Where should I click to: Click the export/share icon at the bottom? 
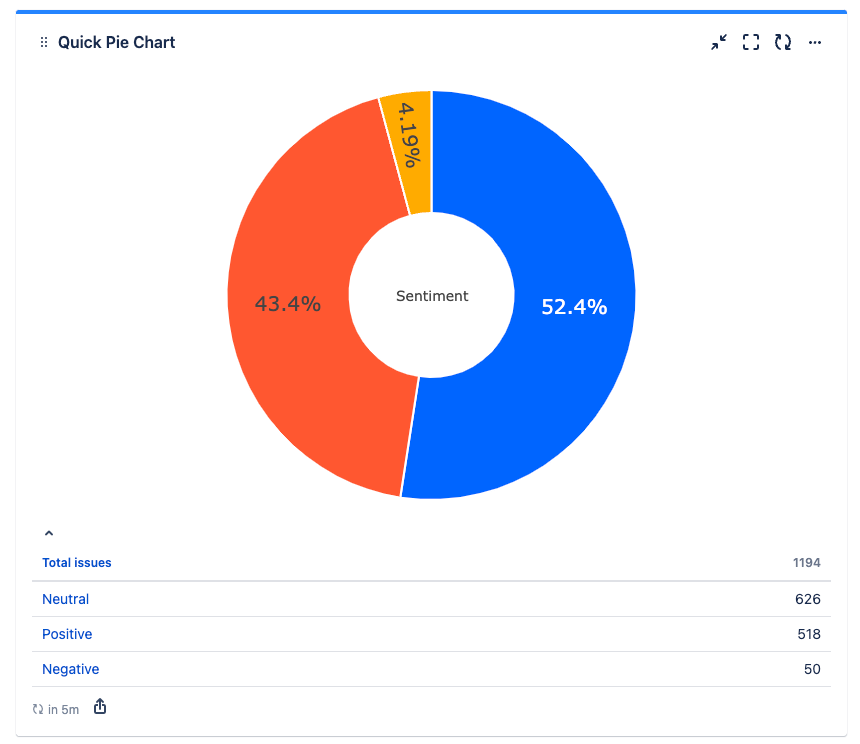(x=99, y=706)
